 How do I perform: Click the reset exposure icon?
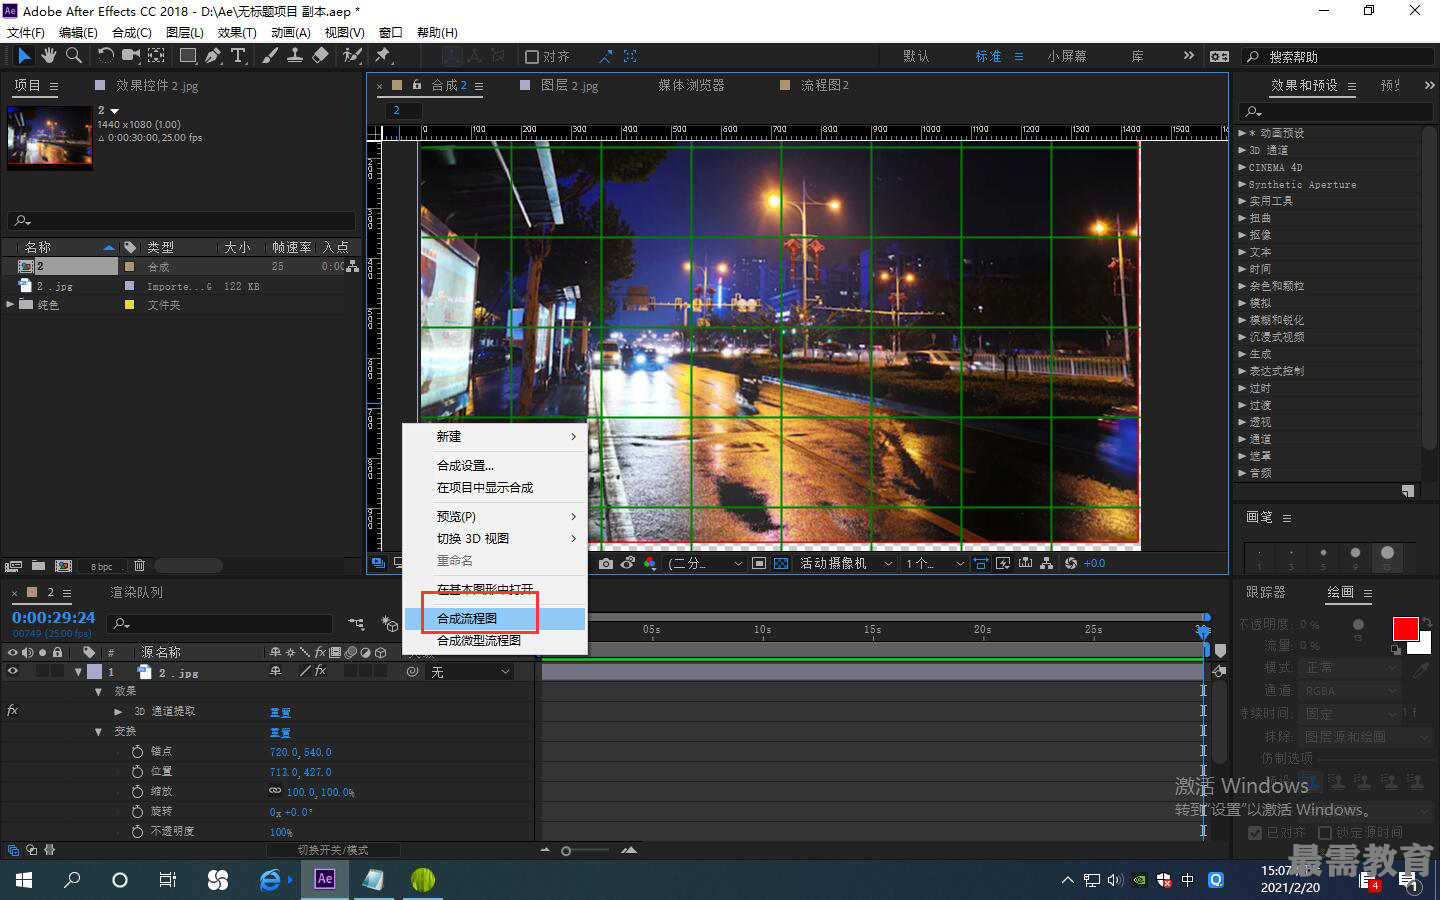(x=1071, y=564)
